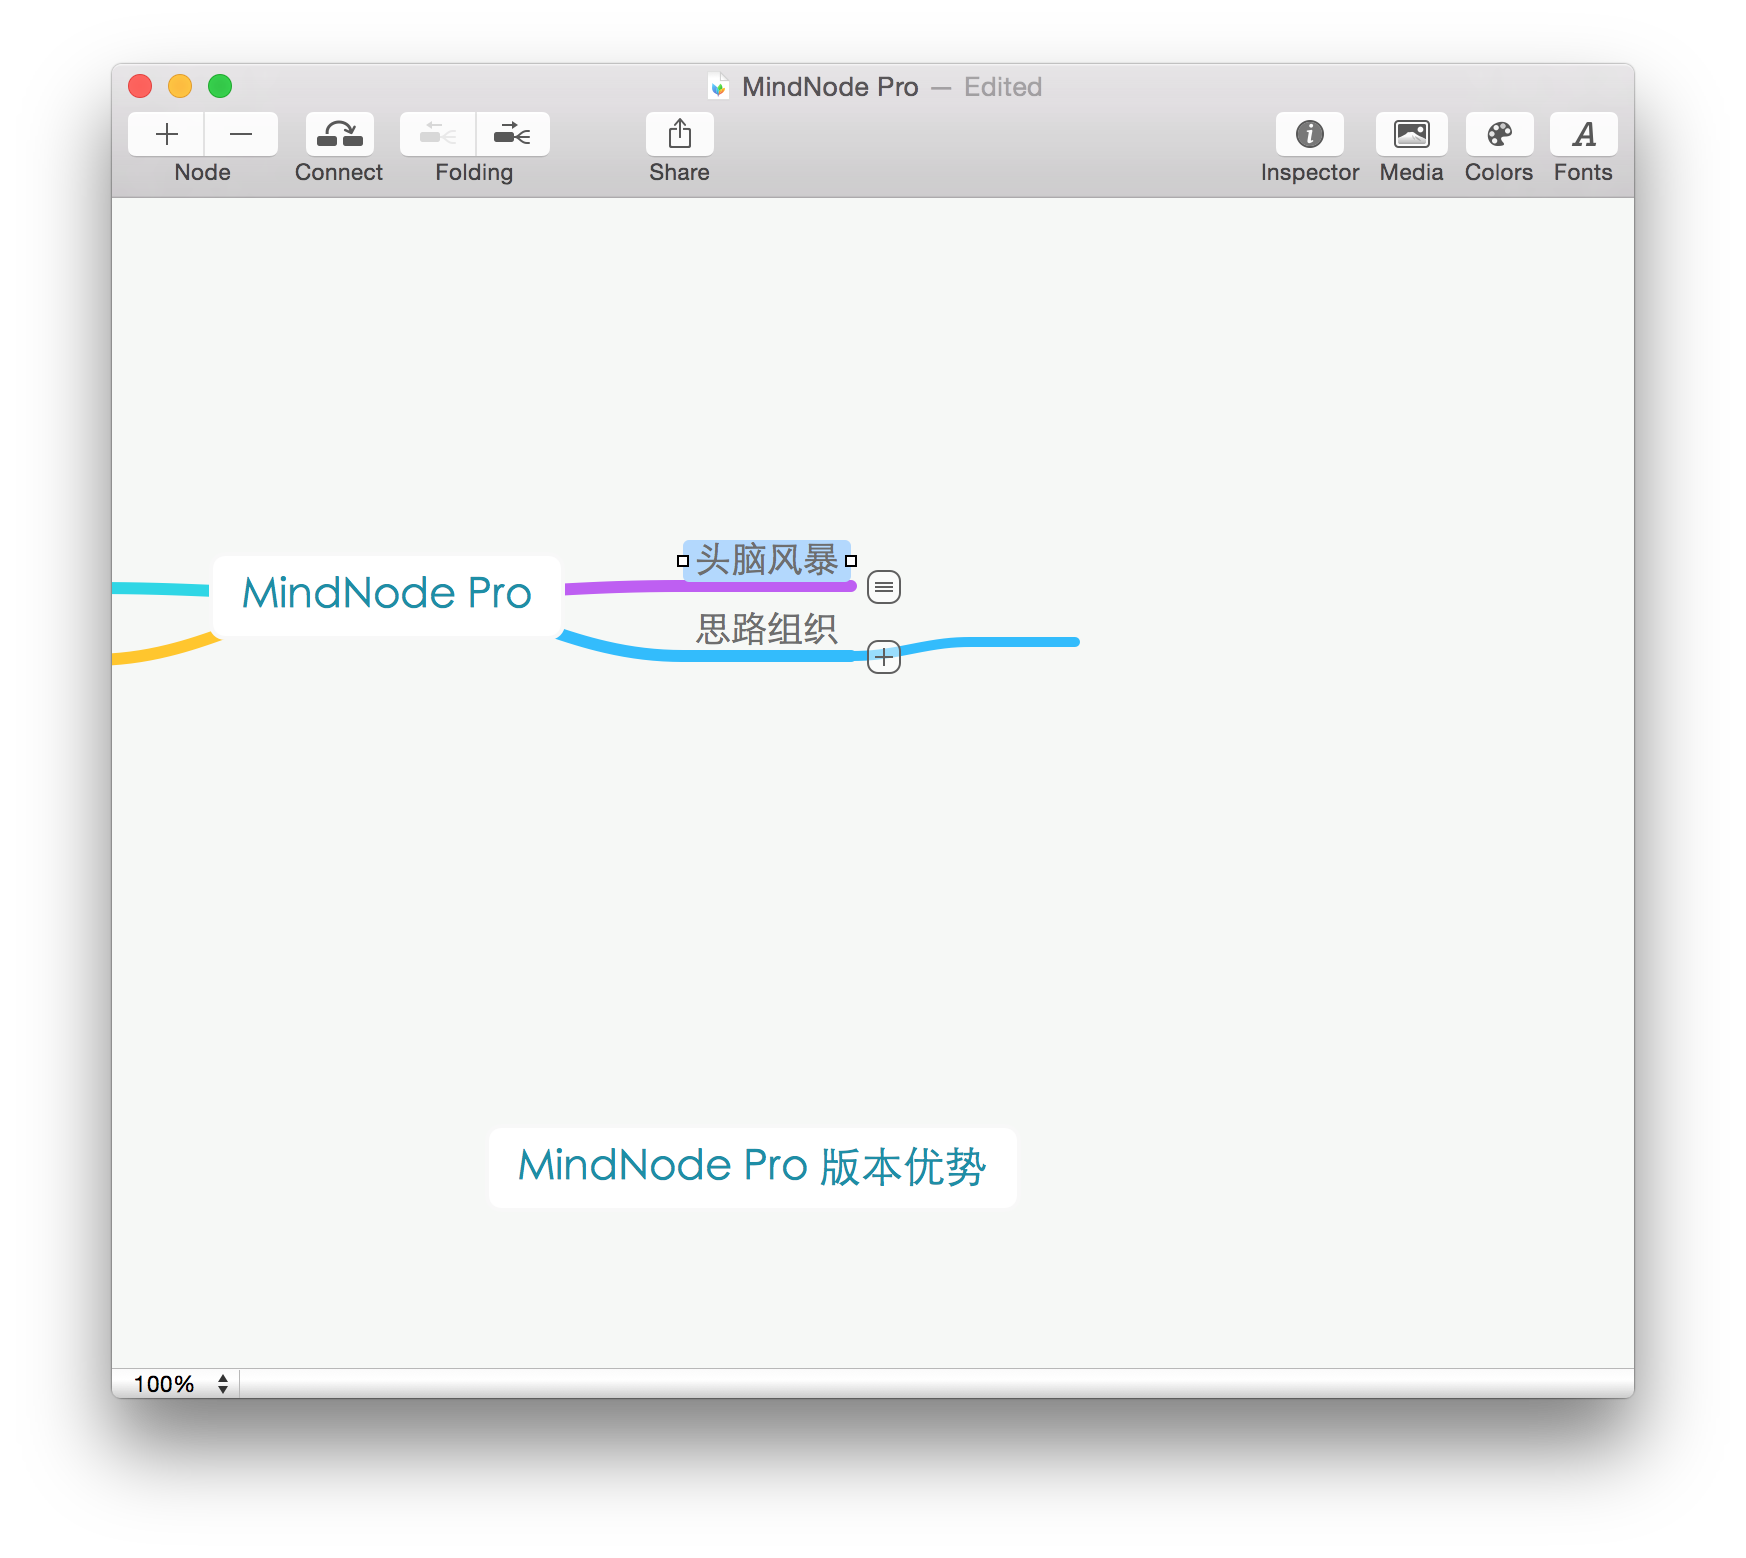Image resolution: width=1746 pixels, height=1558 pixels.
Task: Click the left resize handle of 头脑风暴
Action: (683, 561)
